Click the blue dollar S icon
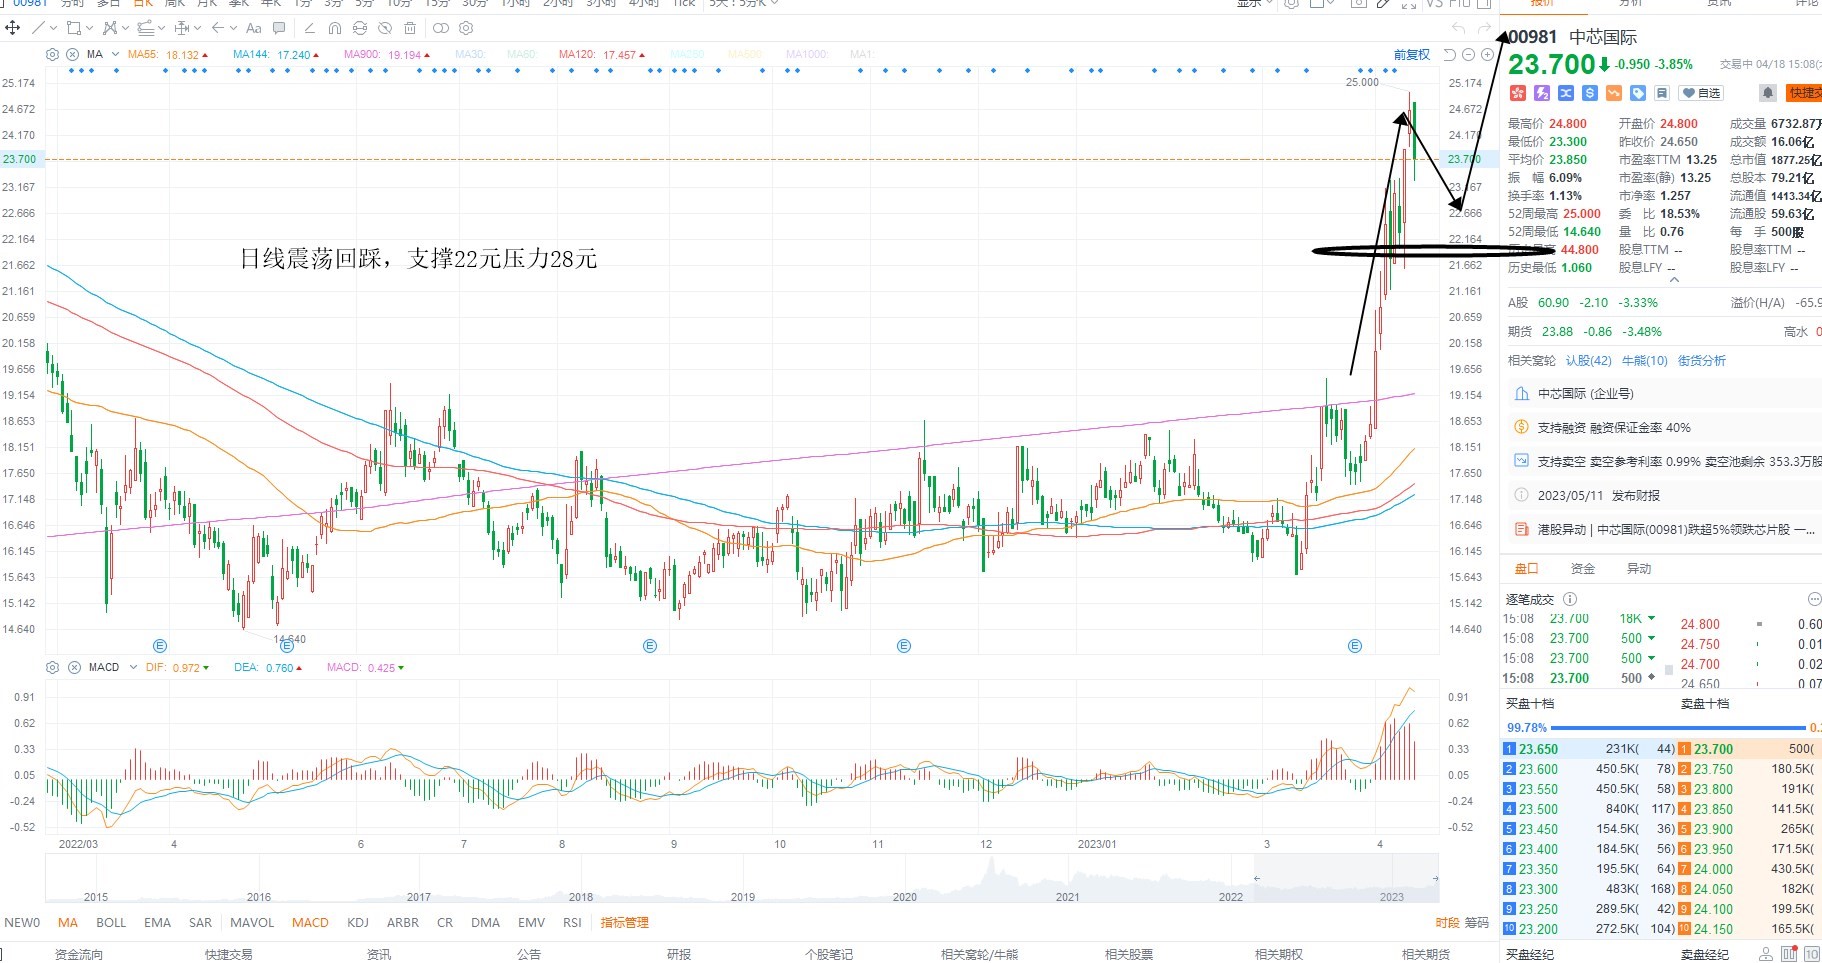1822x963 pixels. [1590, 93]
